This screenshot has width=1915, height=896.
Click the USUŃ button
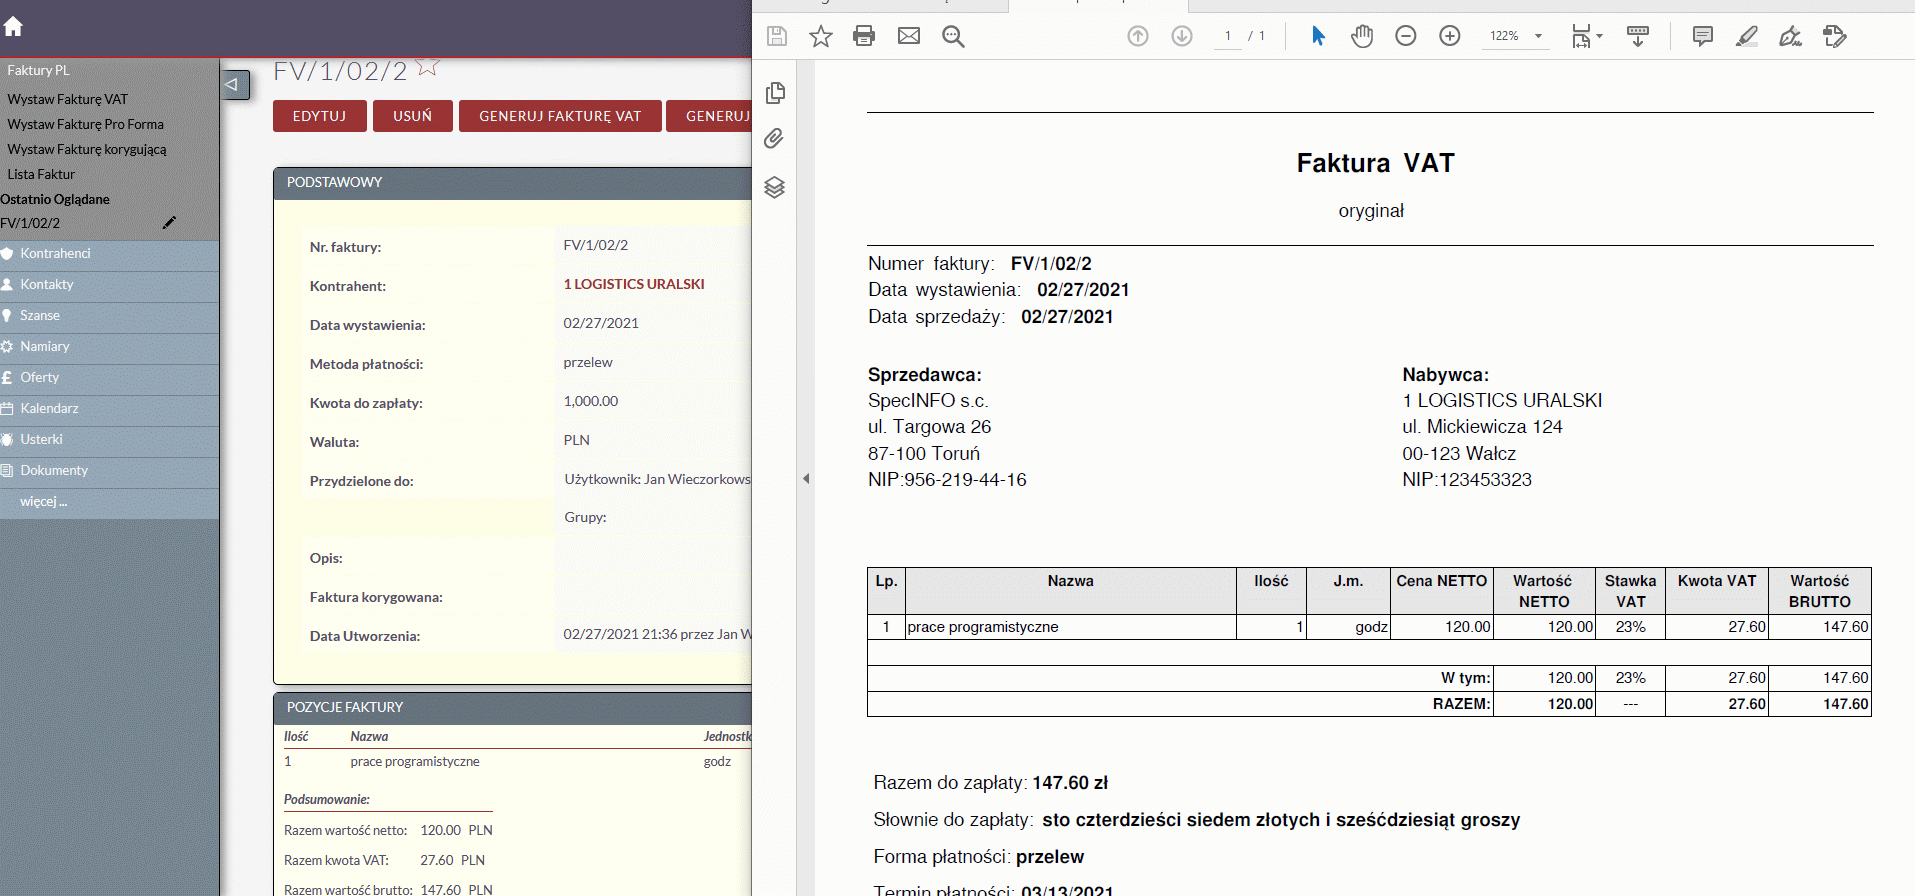point(413,116)
